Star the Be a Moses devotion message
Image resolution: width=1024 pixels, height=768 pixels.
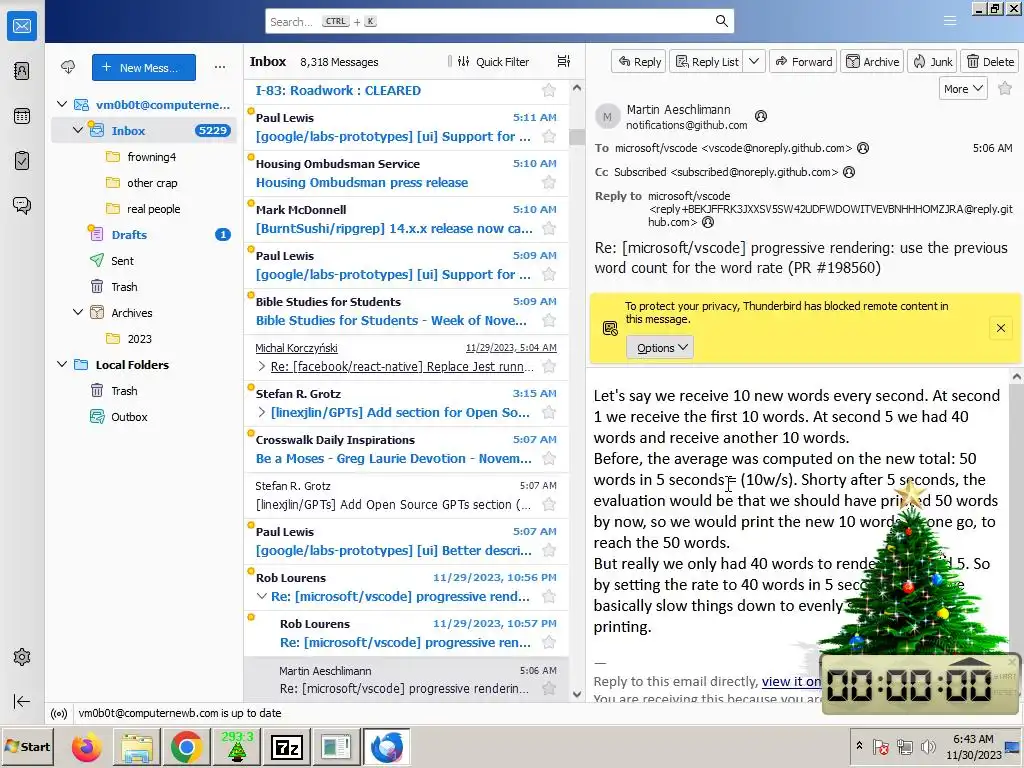[x=549, y=458]
